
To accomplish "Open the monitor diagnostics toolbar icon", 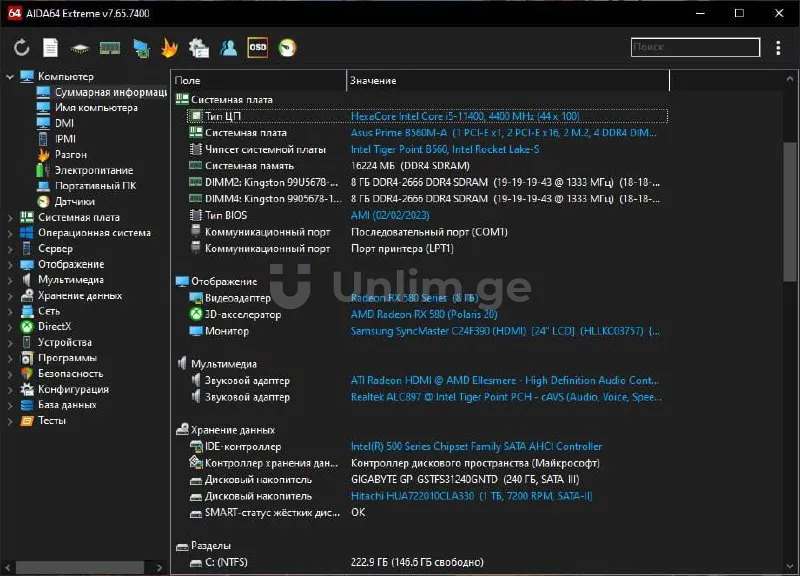I will tap(141, 47).
